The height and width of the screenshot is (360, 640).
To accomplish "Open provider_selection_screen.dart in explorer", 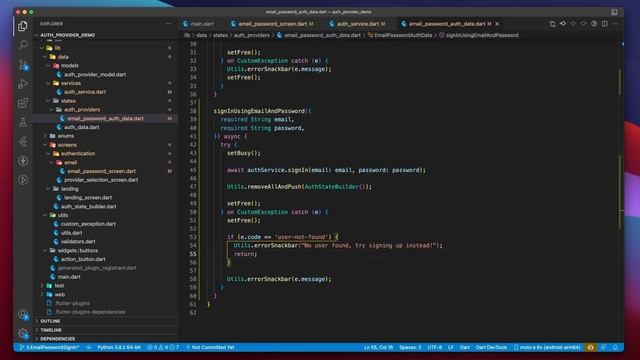I will [101, 180].
